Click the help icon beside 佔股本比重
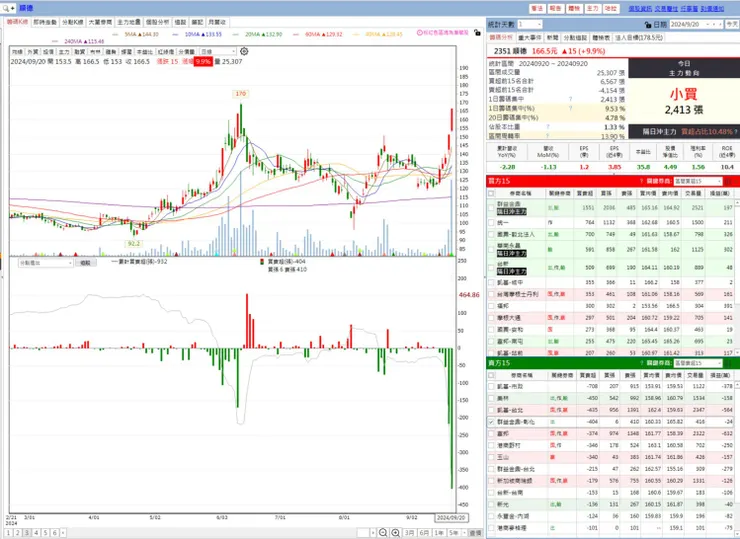This screenshot has height=539, width=740. click(x=548, y=126)
